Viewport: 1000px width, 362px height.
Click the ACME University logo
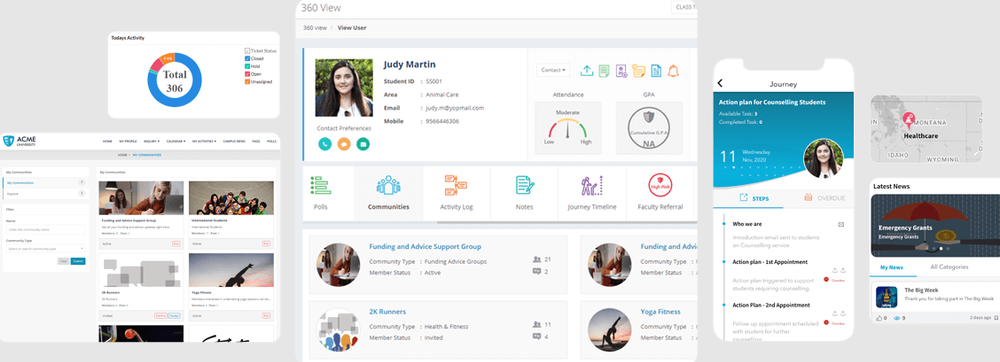point(20,141)
